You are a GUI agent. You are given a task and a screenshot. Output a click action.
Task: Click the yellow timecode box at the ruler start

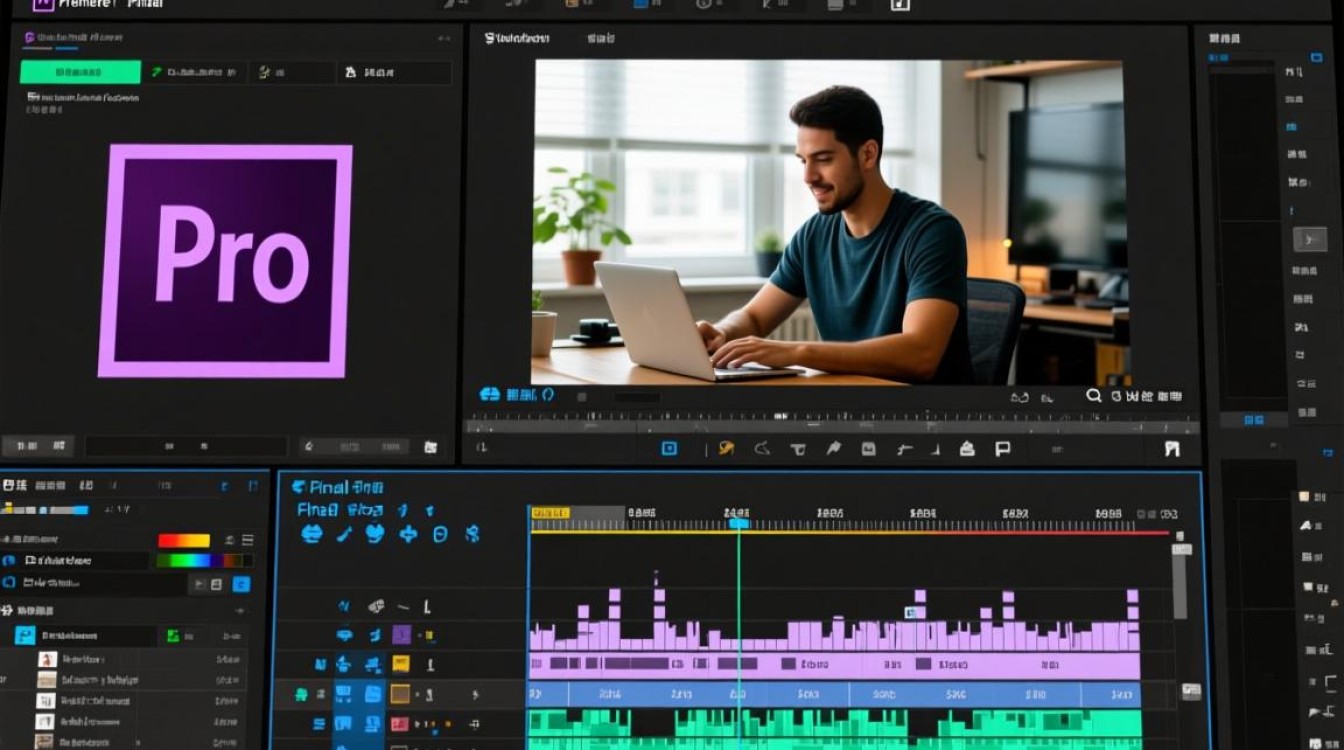tap(550, 513)
